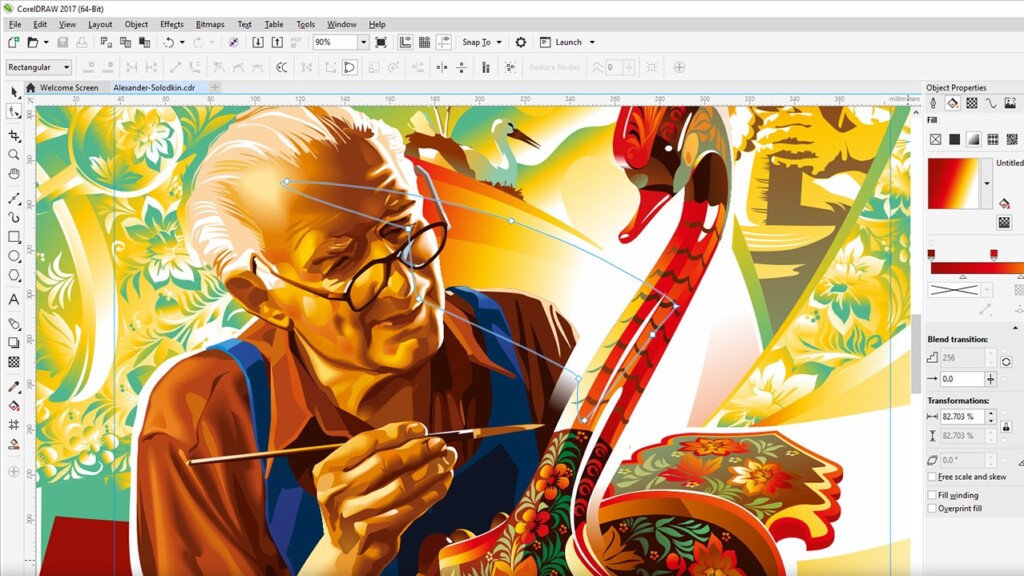
Task: Select the Rectangle tool
Action: (x=14, y=236)
